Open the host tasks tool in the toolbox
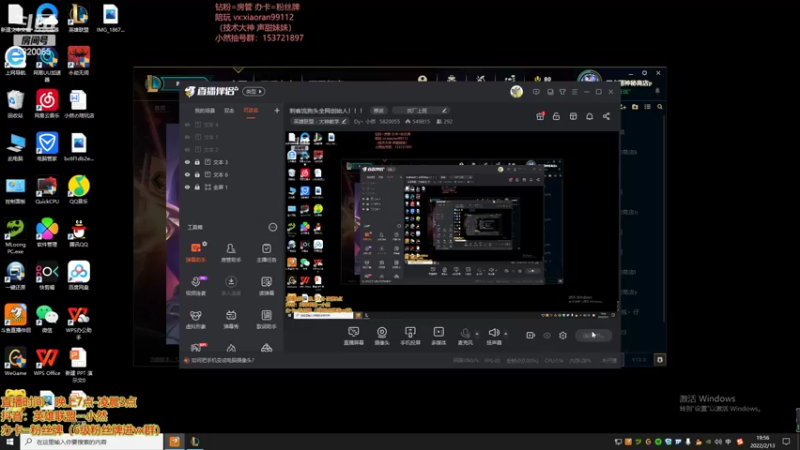 (266, 253)
